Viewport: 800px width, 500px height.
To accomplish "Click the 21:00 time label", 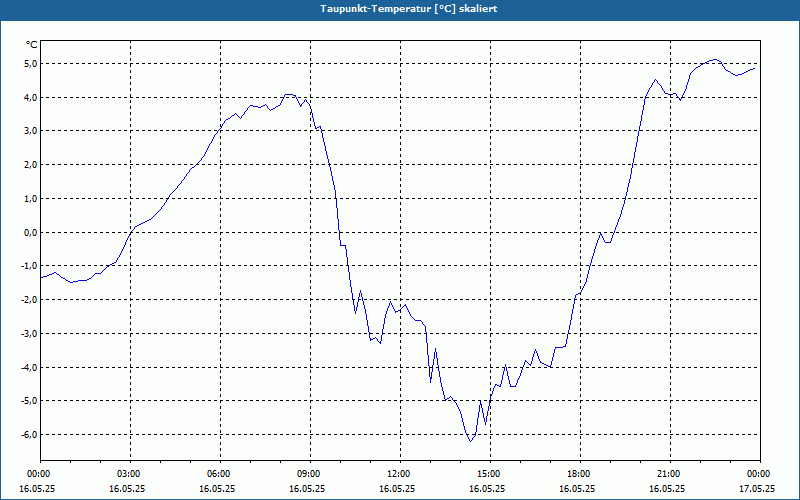I will 669,474.
